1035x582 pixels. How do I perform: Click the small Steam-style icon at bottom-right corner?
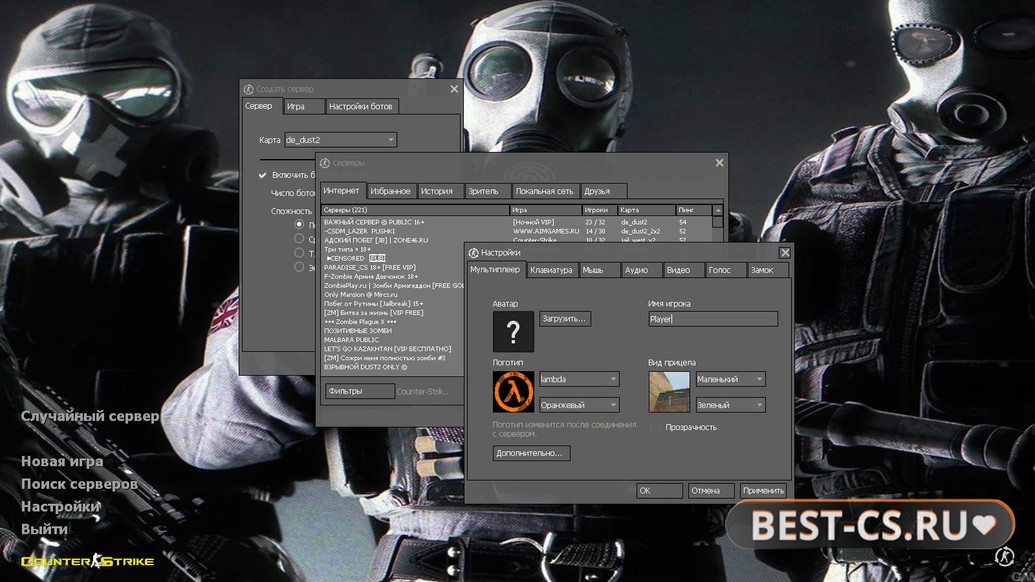1005,556
